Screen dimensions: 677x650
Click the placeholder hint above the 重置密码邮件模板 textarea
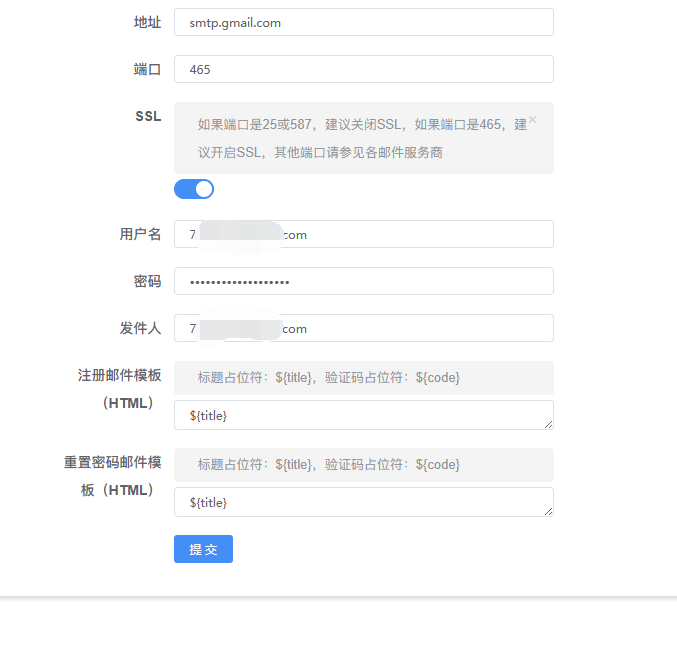[x=329, y=464]
